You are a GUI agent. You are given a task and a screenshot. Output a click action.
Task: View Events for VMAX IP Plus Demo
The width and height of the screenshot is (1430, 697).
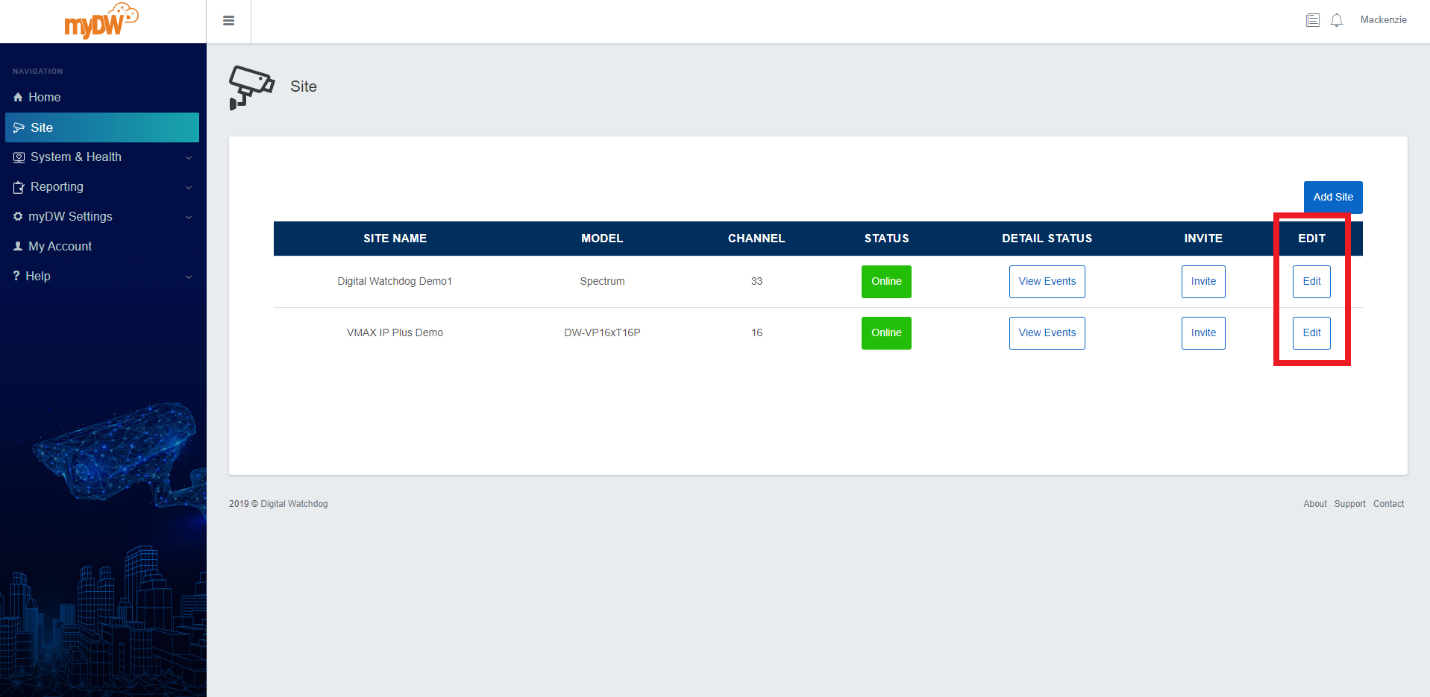(x=1047, y=332)
